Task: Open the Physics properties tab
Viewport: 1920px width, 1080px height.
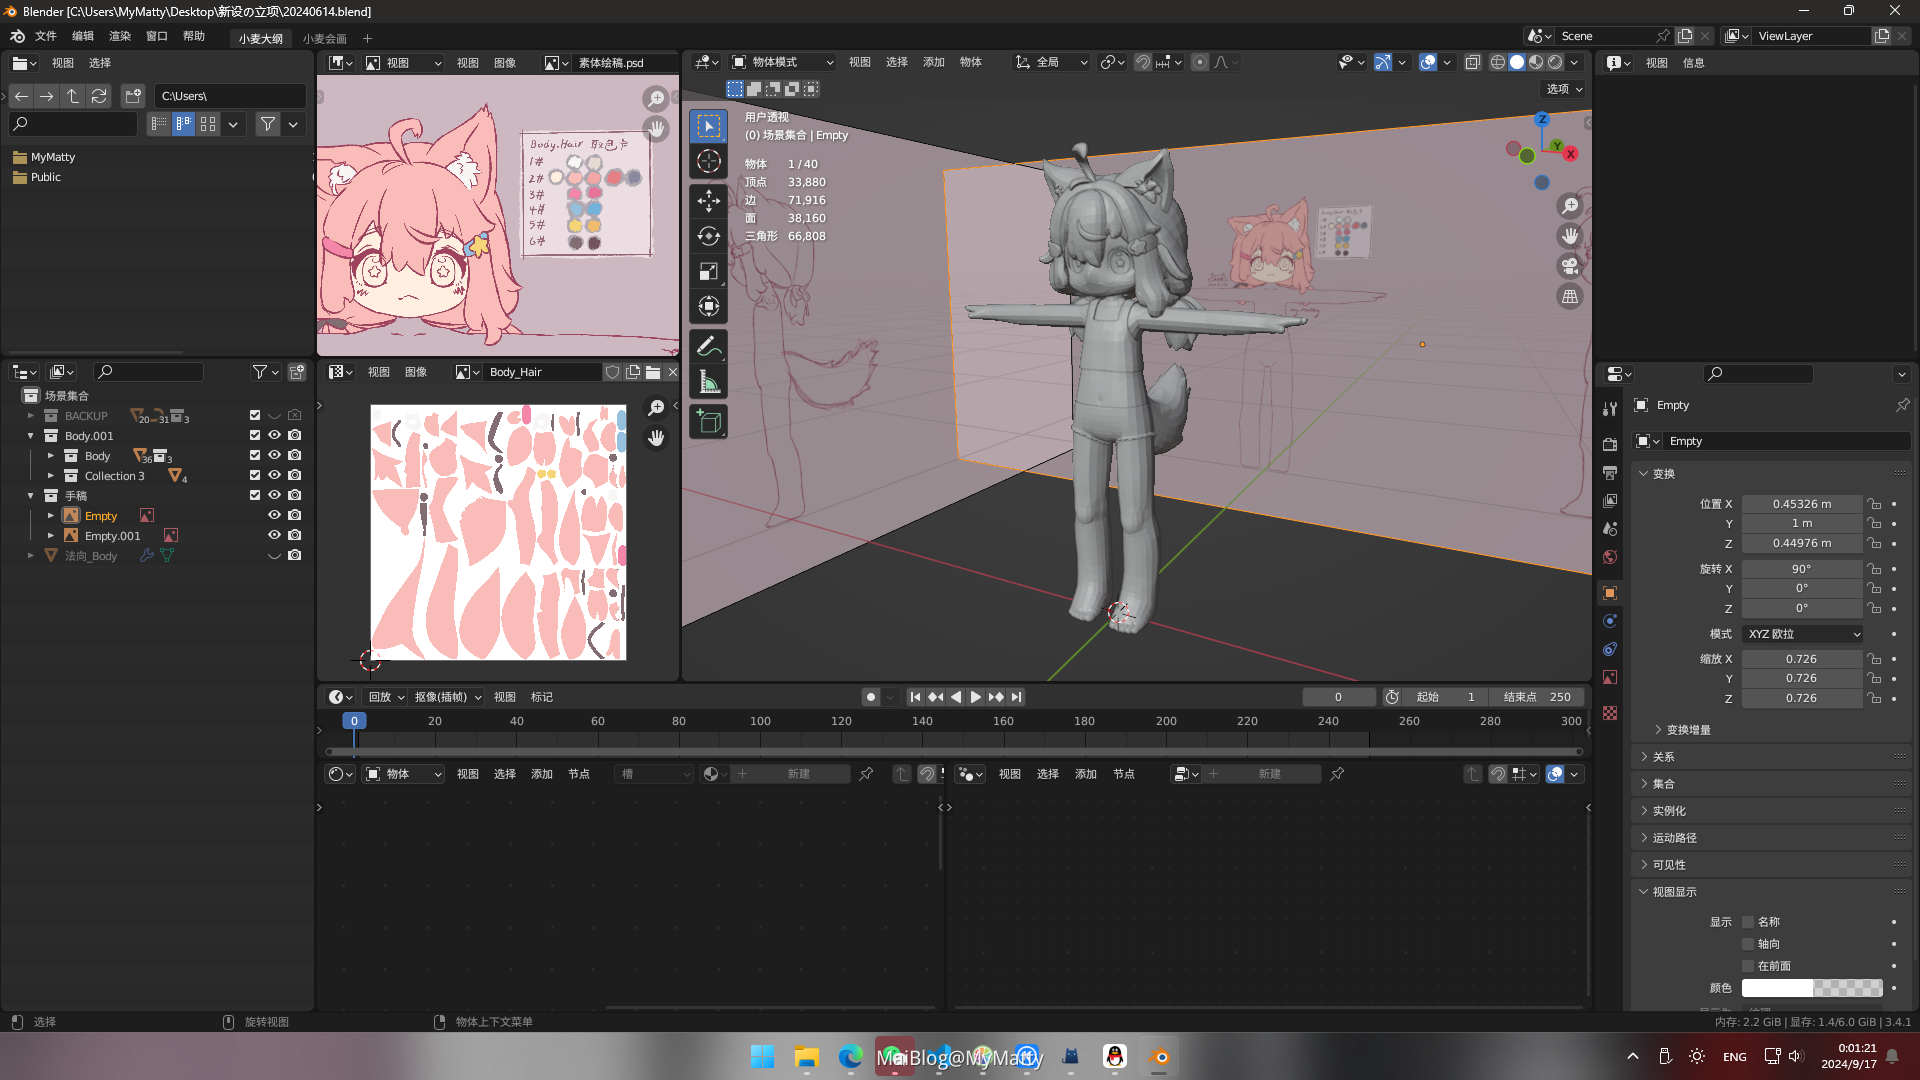Action: click(x=1610, y=621)
